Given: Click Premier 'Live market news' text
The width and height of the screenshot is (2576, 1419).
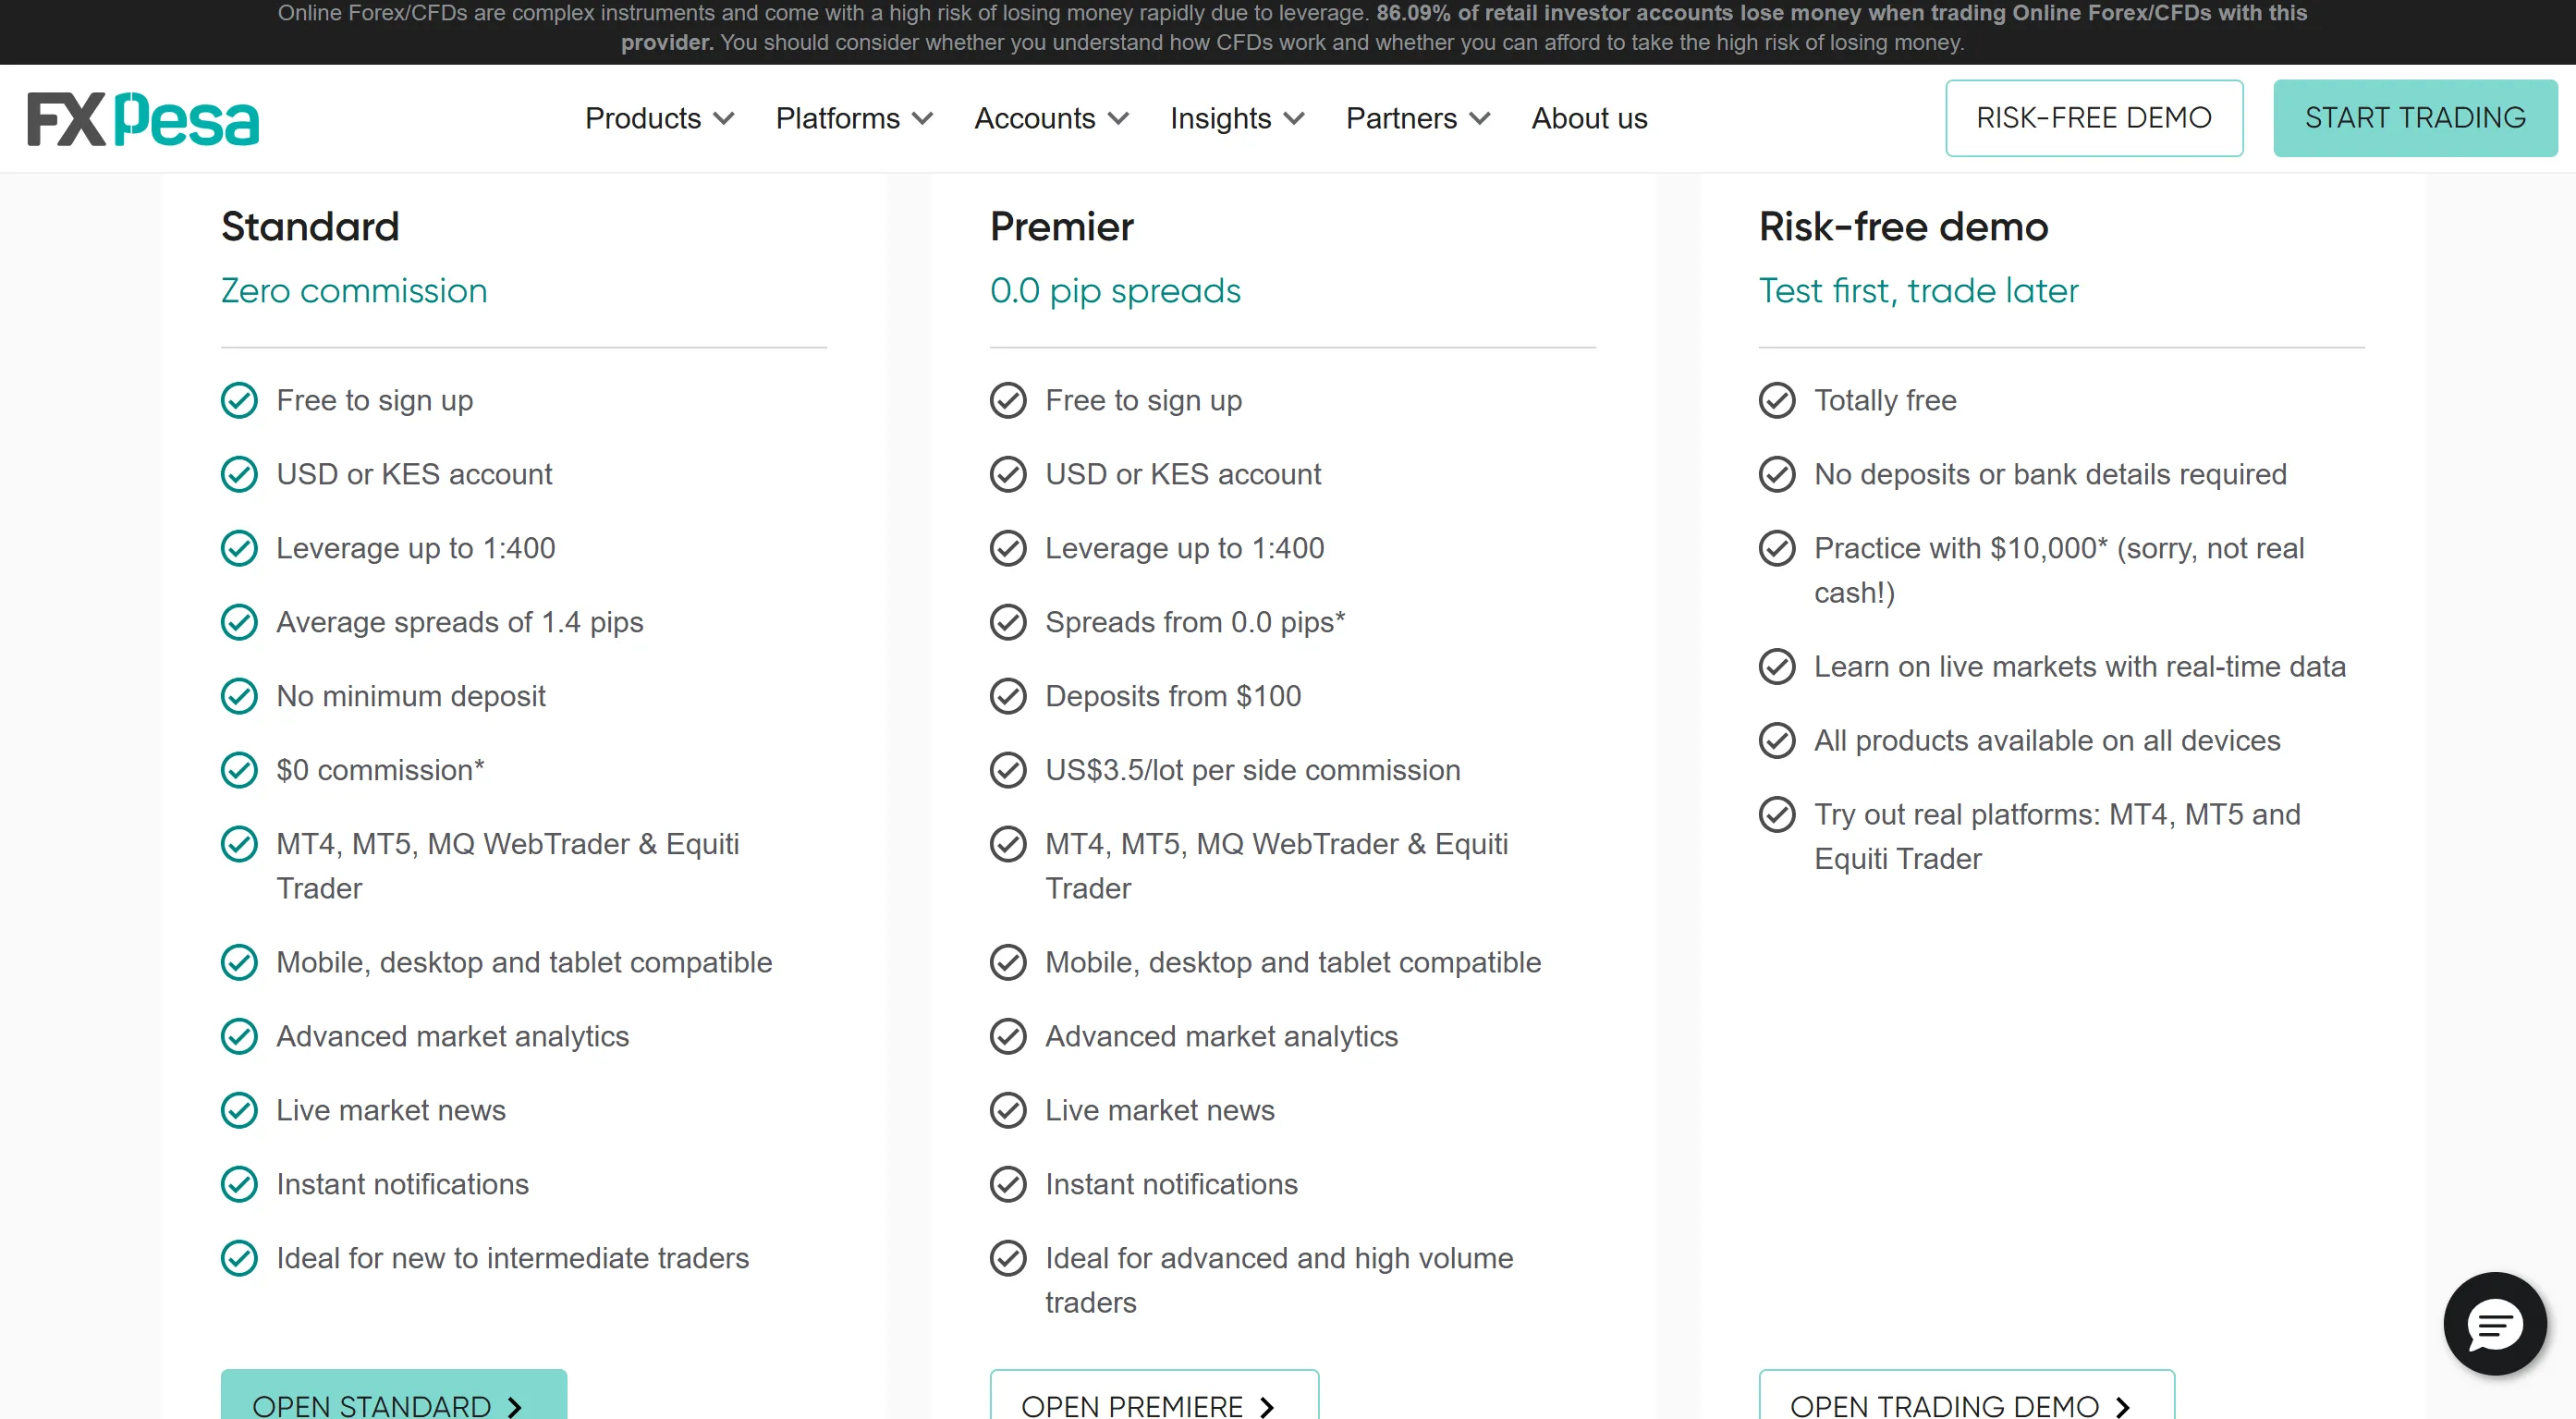Looking at the screenshot, I should [x=1159, y=1110].
